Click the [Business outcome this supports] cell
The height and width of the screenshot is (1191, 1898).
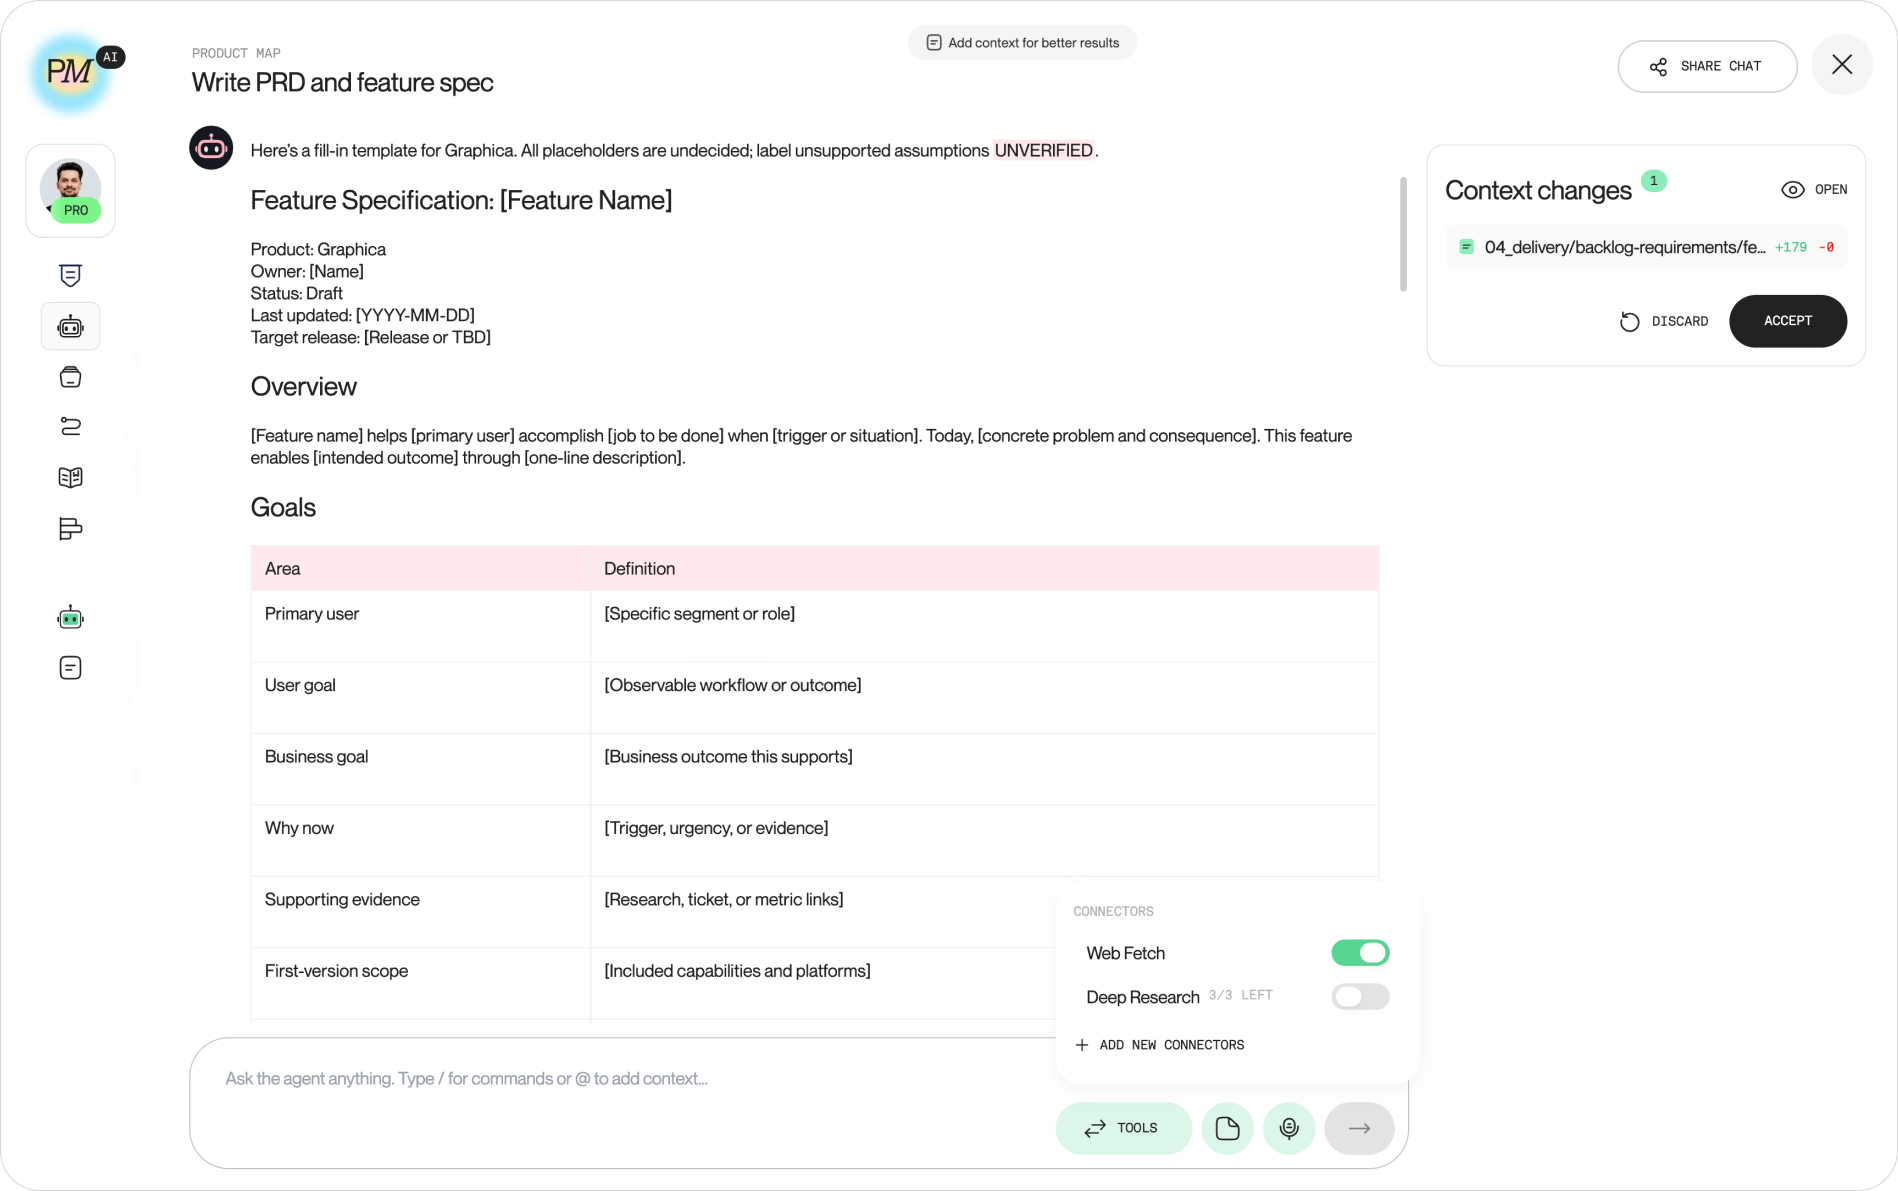(984, 768)
